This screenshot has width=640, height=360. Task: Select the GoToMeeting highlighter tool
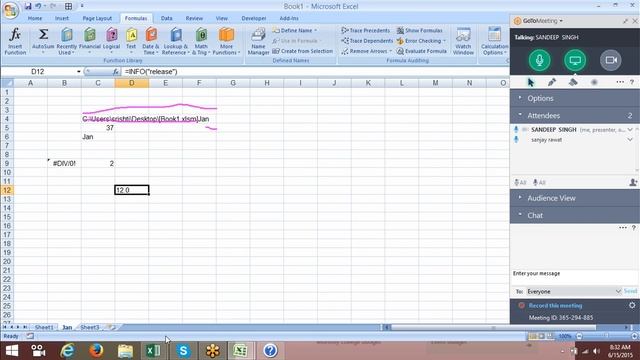pos(573,82)
